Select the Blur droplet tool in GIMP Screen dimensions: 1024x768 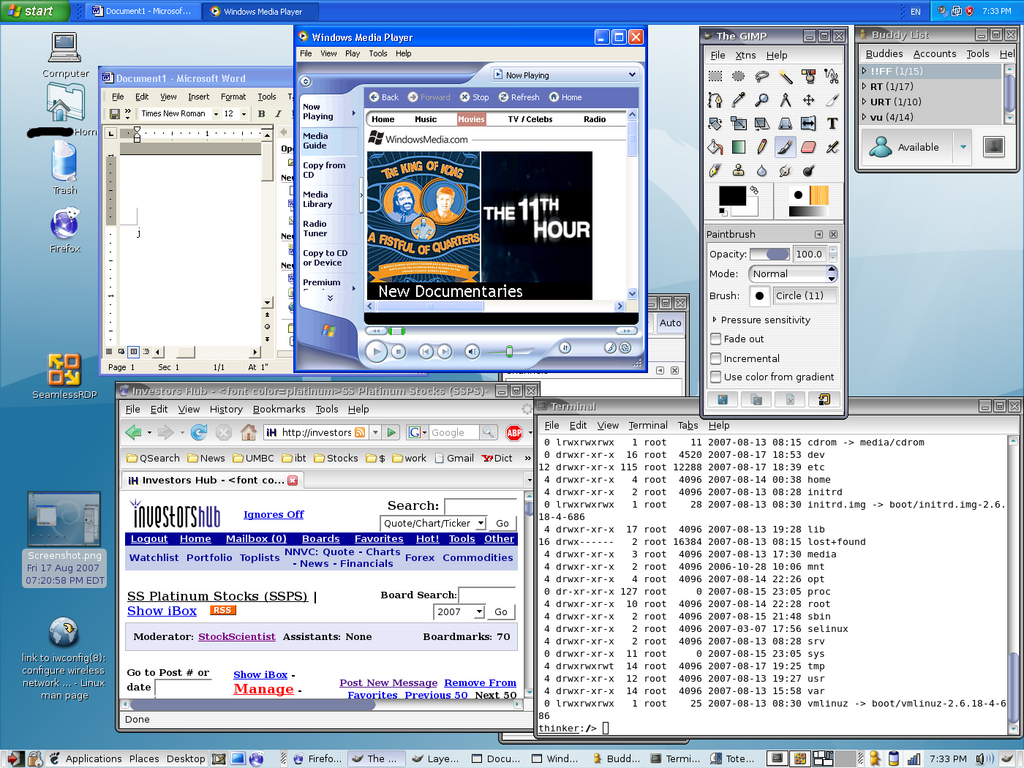761,170
